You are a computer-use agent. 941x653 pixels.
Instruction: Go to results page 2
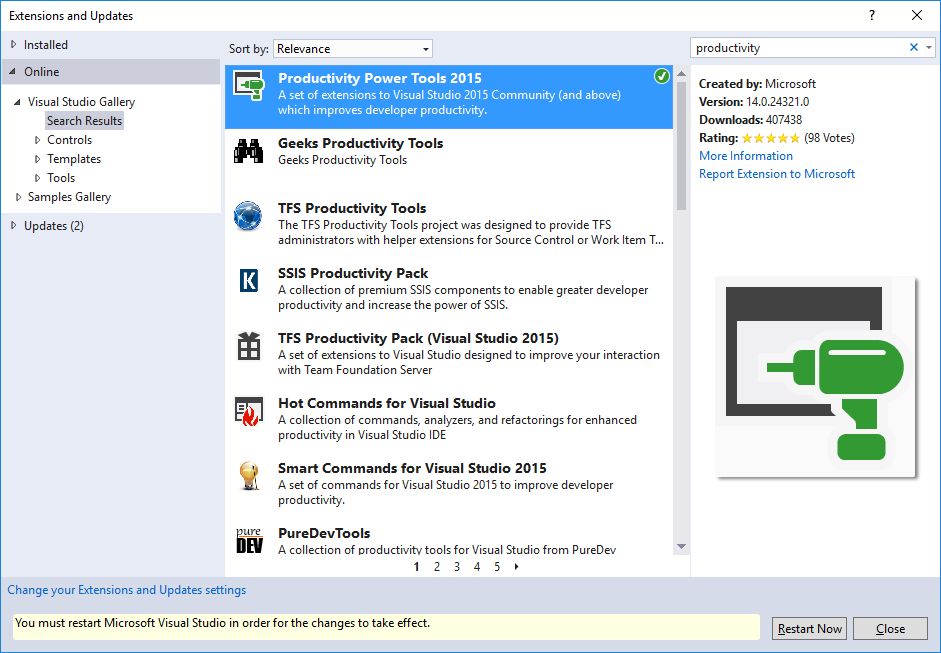pos(437,567)
